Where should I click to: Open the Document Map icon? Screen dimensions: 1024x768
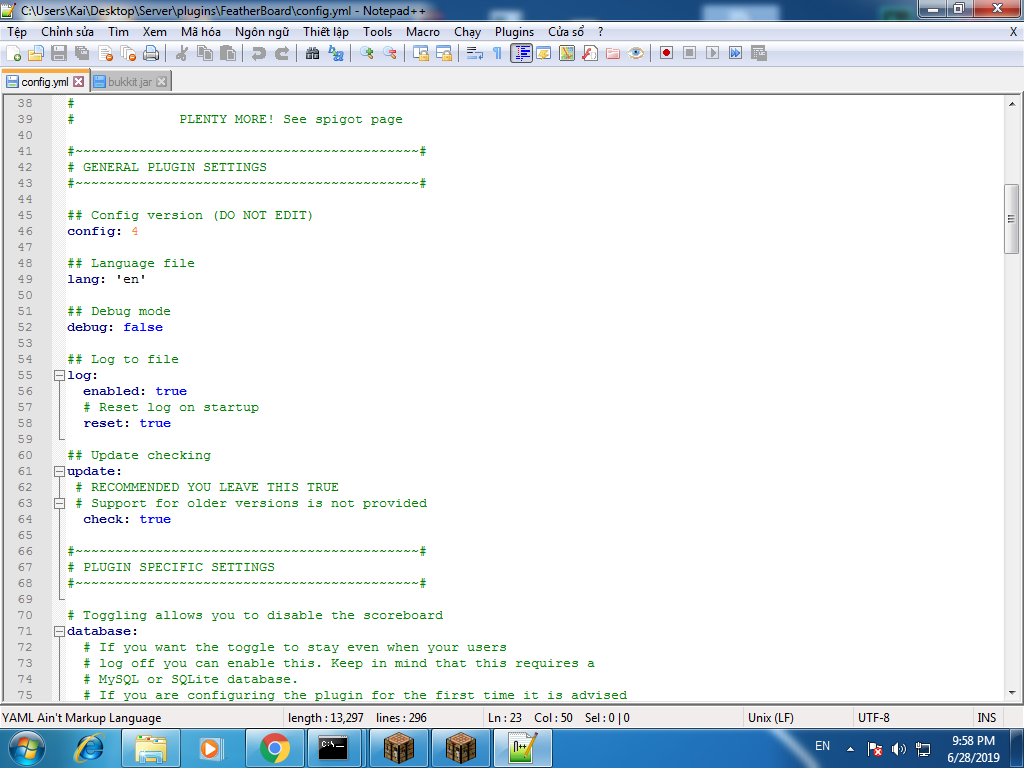tap(567, 54)
